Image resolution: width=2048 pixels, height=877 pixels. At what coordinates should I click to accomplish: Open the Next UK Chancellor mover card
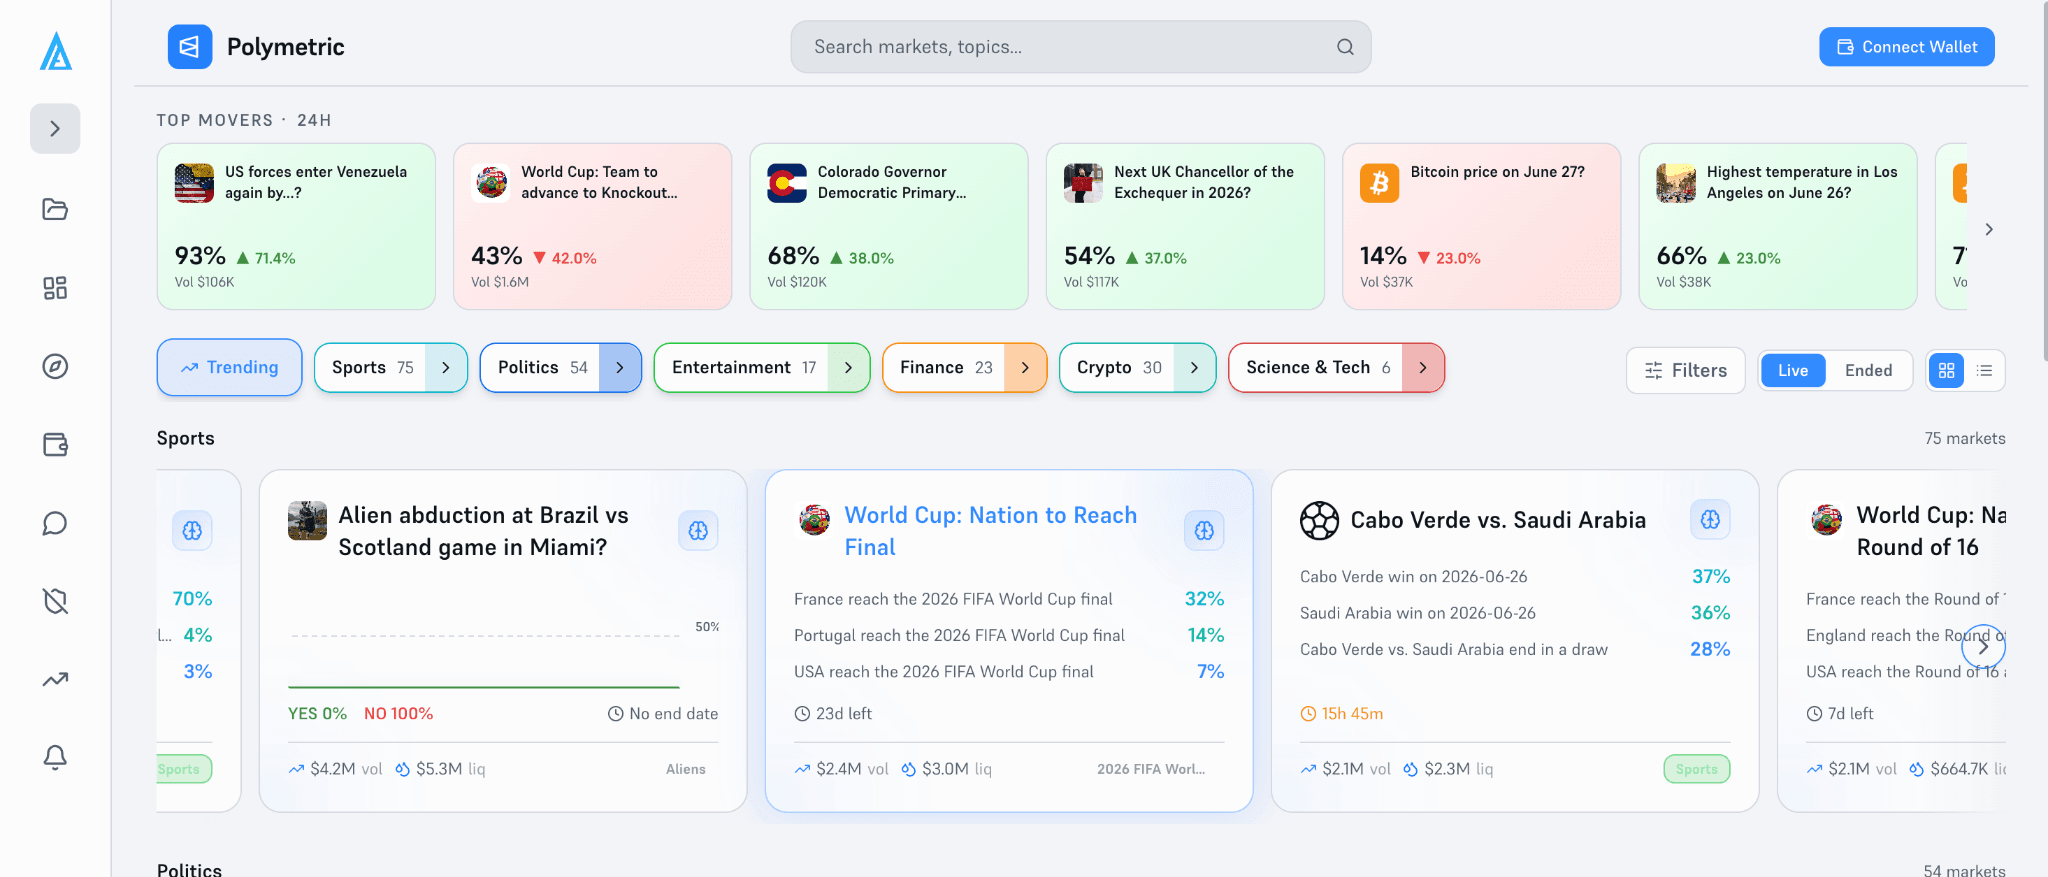(x=1185, y=226)
